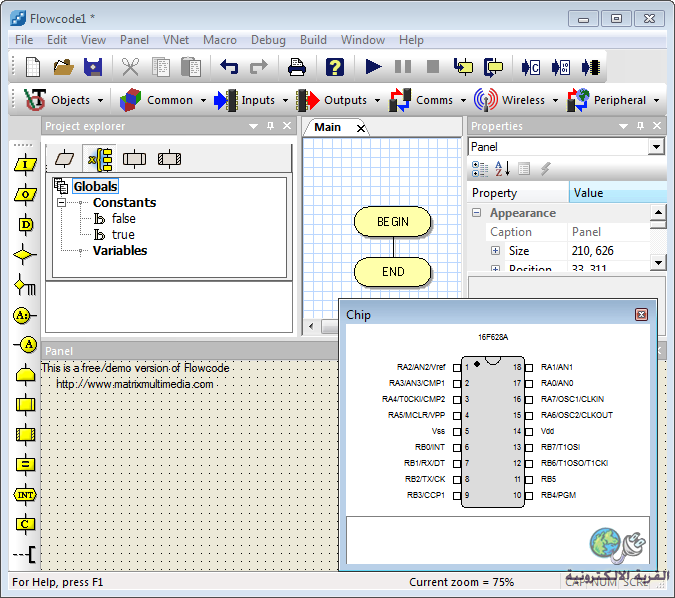This screenshot has height=598, width=675.
Task: Open the Edit menu
Action: click(x=57, y=40)
